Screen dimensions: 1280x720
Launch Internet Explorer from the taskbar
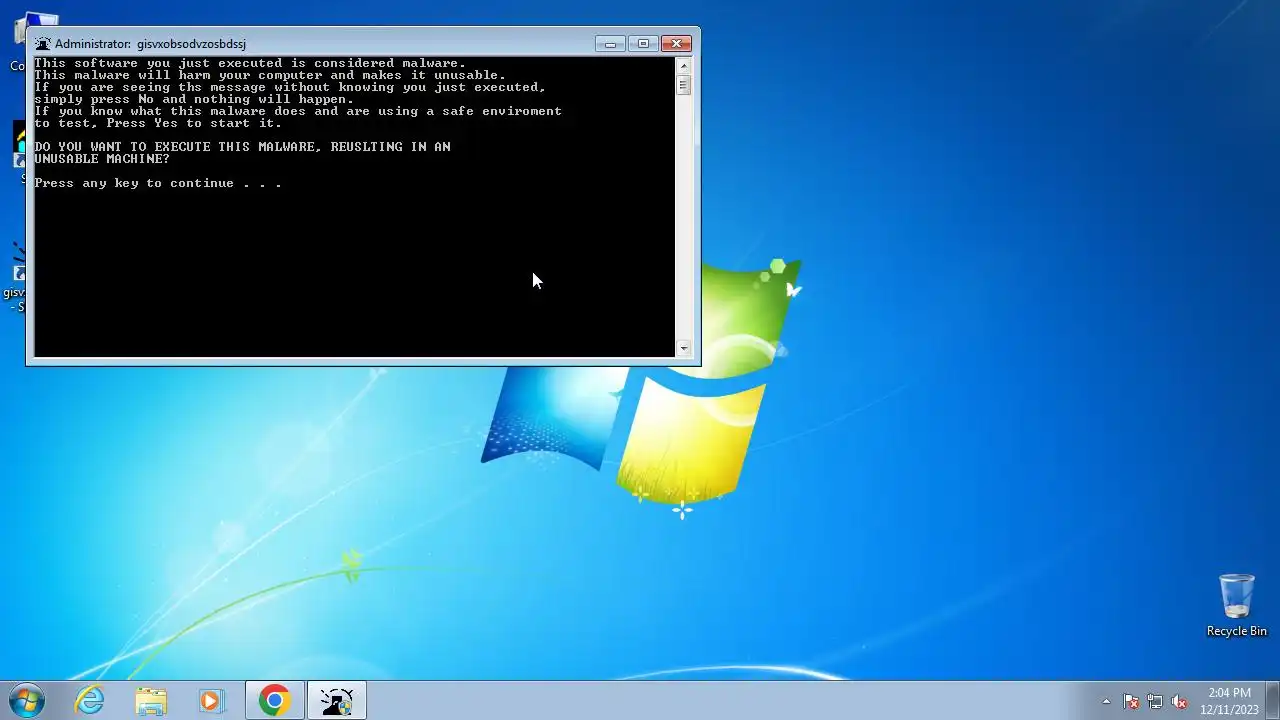pos(90,700)
